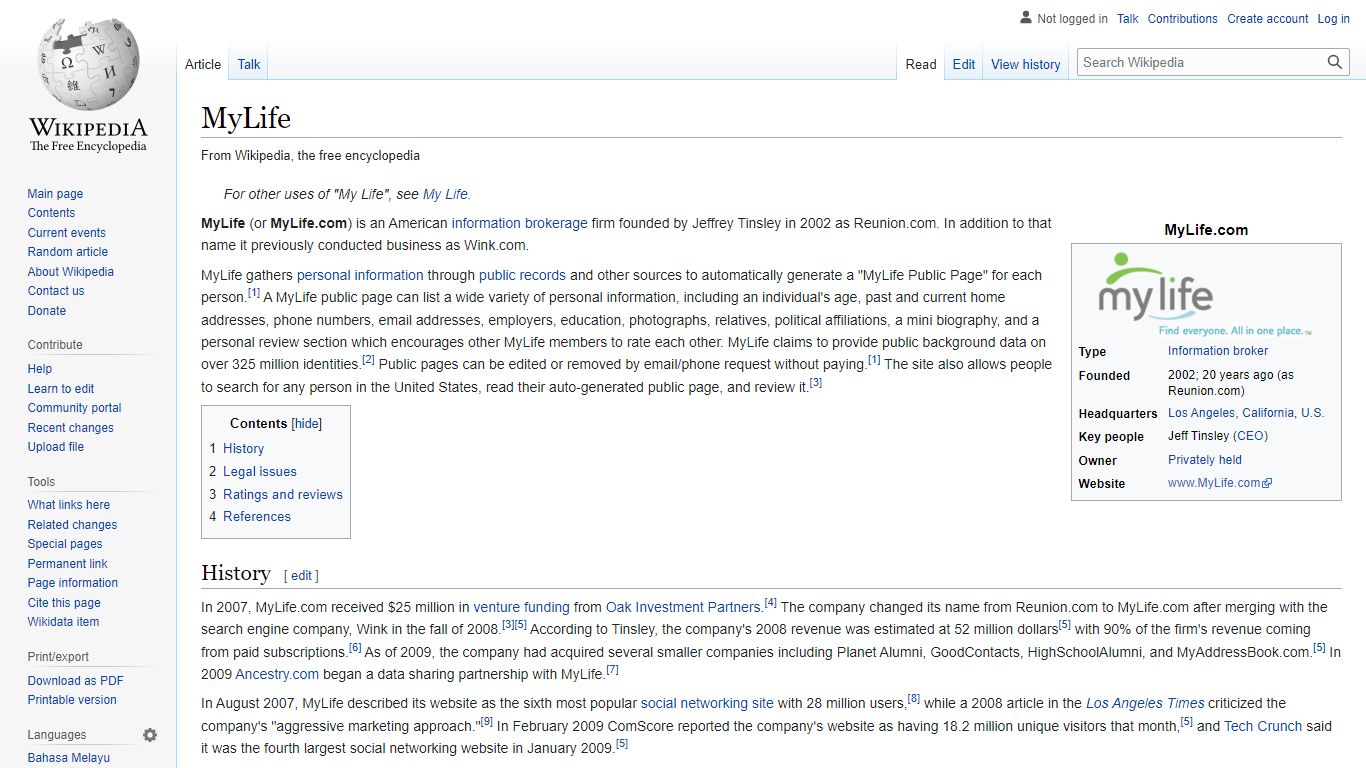Image resolution: width=1366 pixels, height=768 pixels.
Task: Click Cite this page link
Action: click(64, 603)
